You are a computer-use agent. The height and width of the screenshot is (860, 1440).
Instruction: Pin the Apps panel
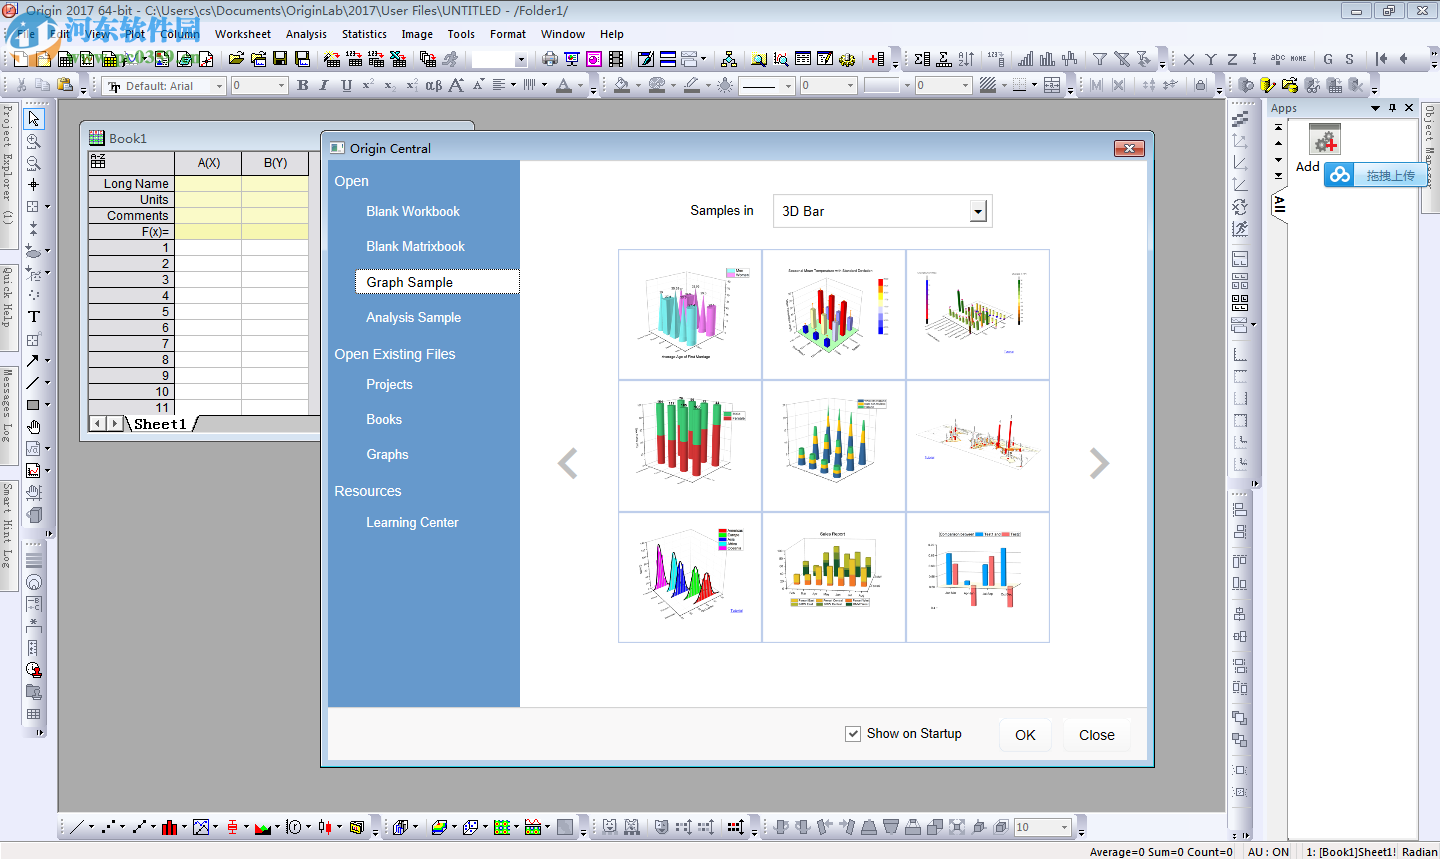click(x=1392, y=108)
